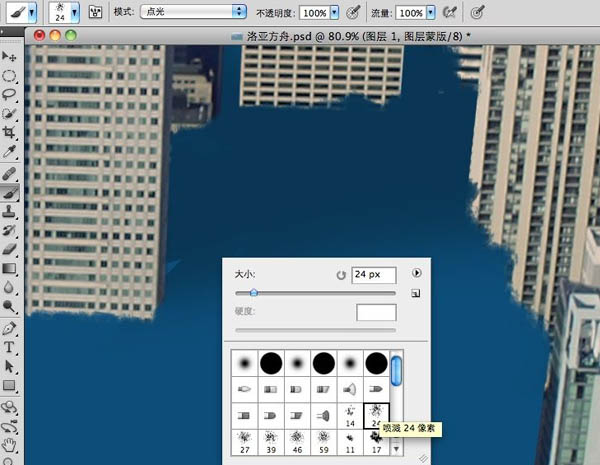Select the Blur tool

click(x=9, y=287)
